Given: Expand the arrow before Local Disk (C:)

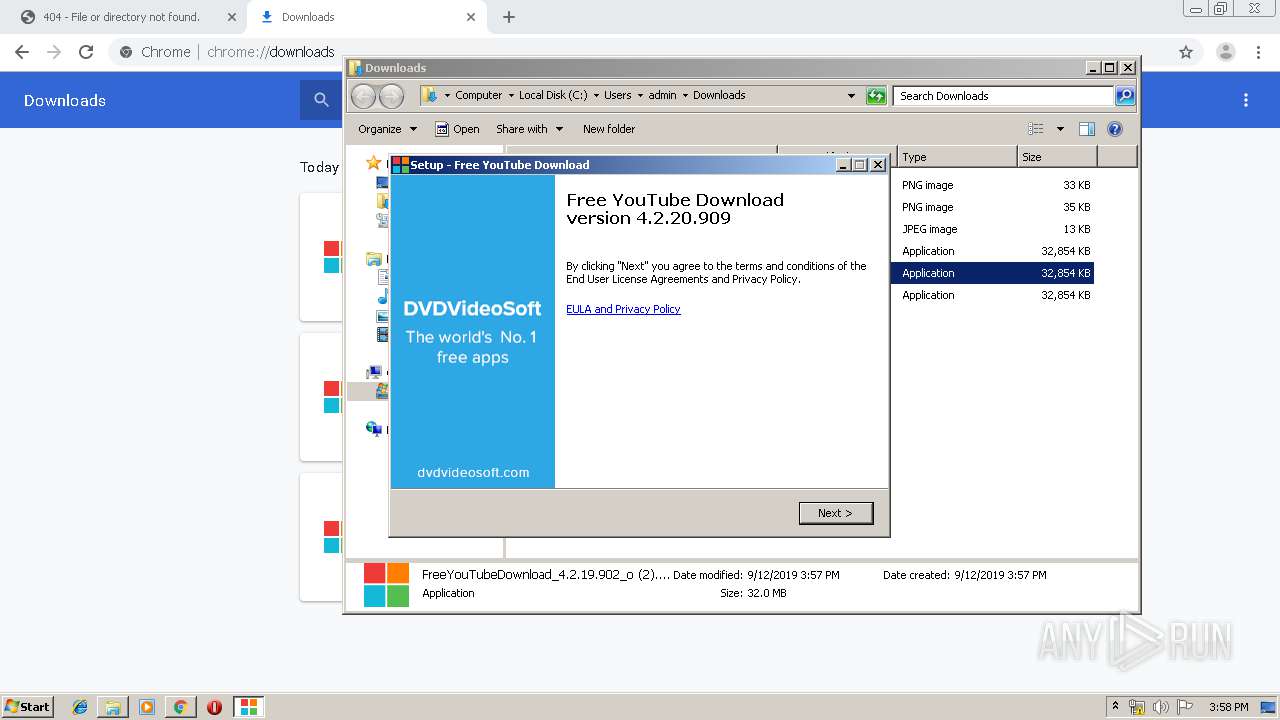Looking at the screenshot, I should [511, 96].
